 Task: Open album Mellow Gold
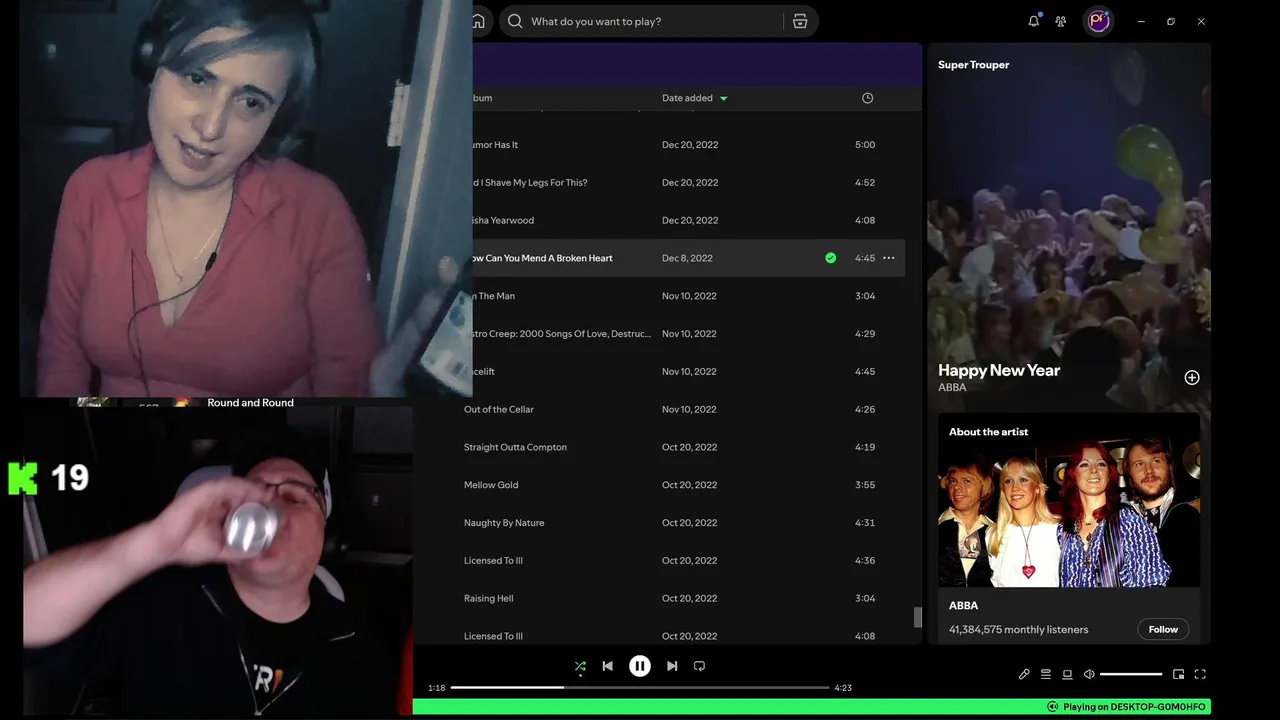point(491,485)
